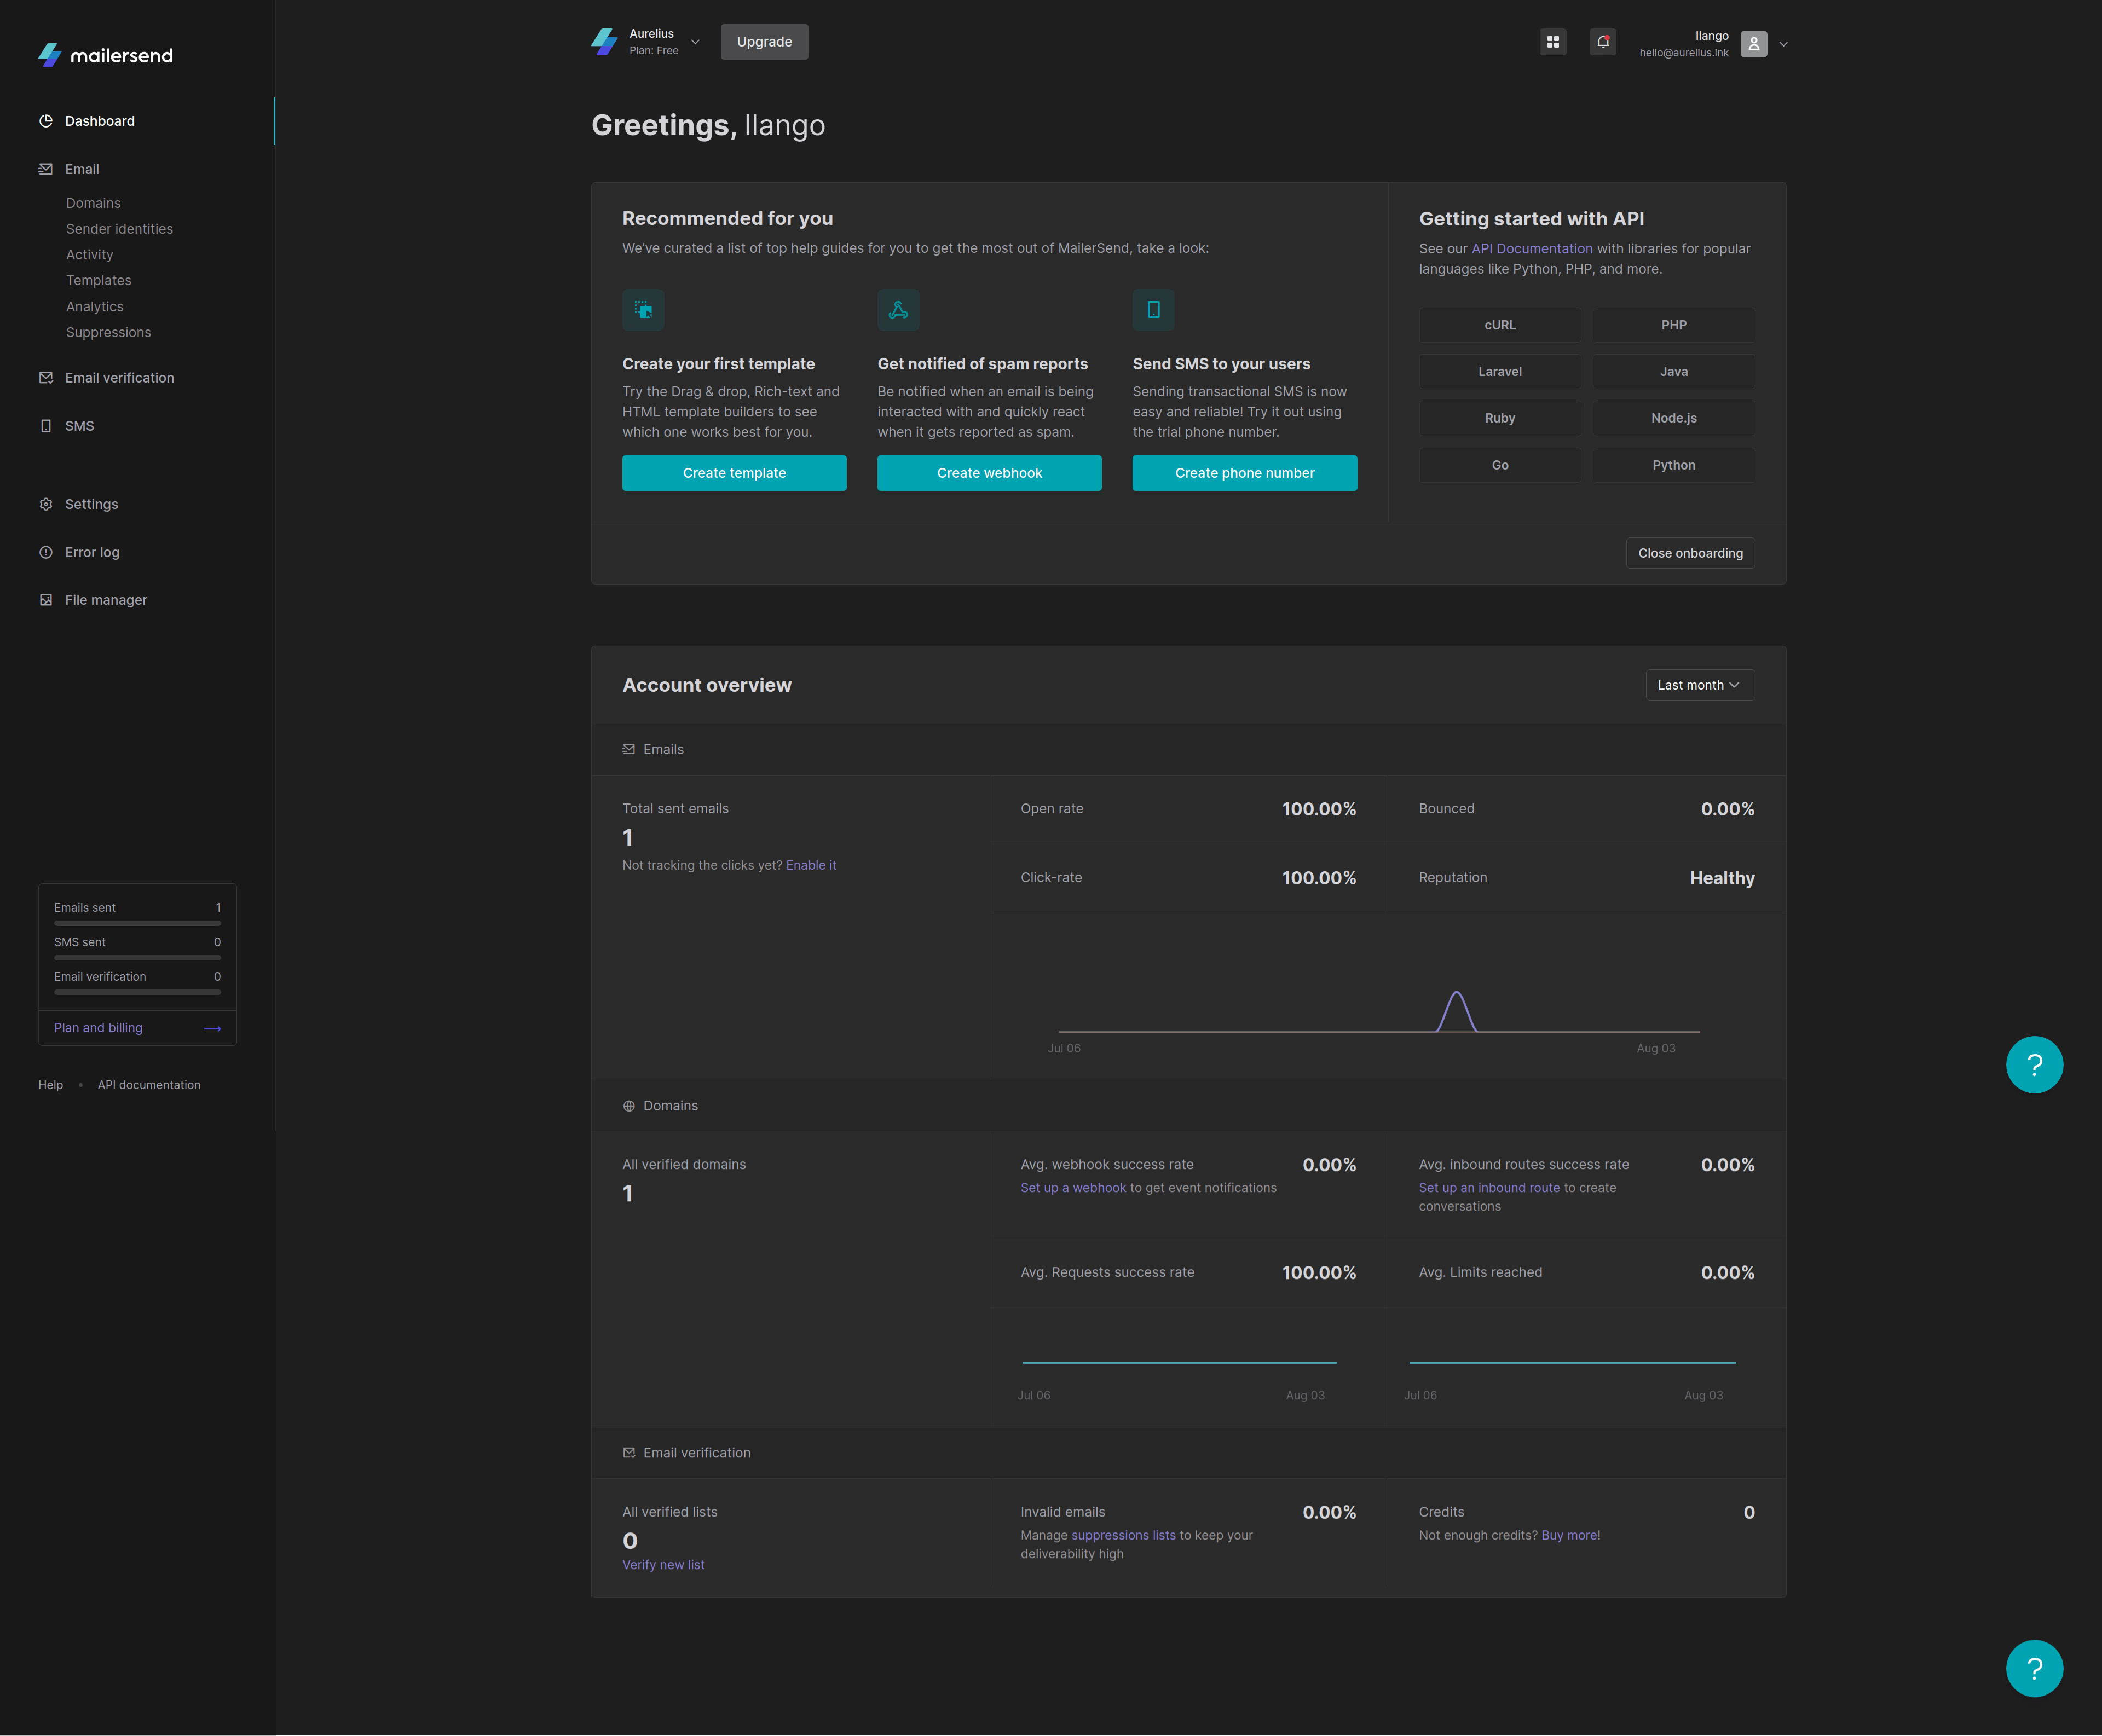Image resolution: width=2102 pixels, height=1736 pixels.
Task: Click the Create template button
Action: [734, 473]
